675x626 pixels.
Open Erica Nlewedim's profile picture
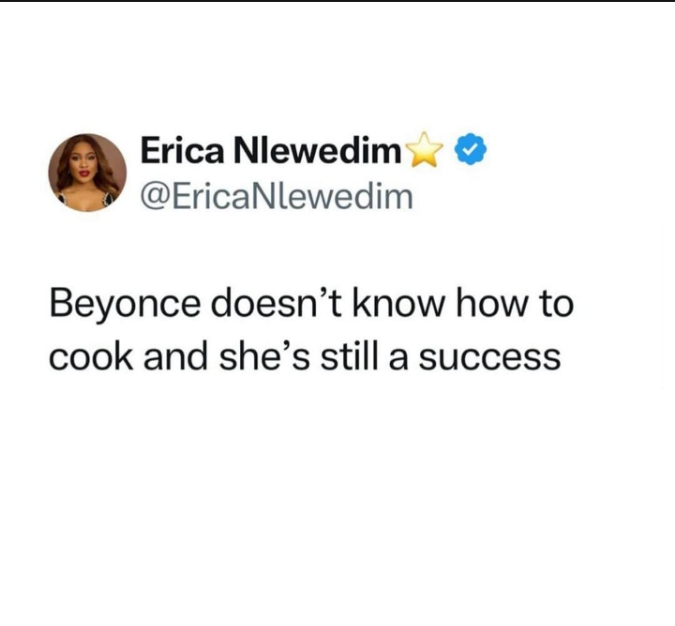[87, 173]
